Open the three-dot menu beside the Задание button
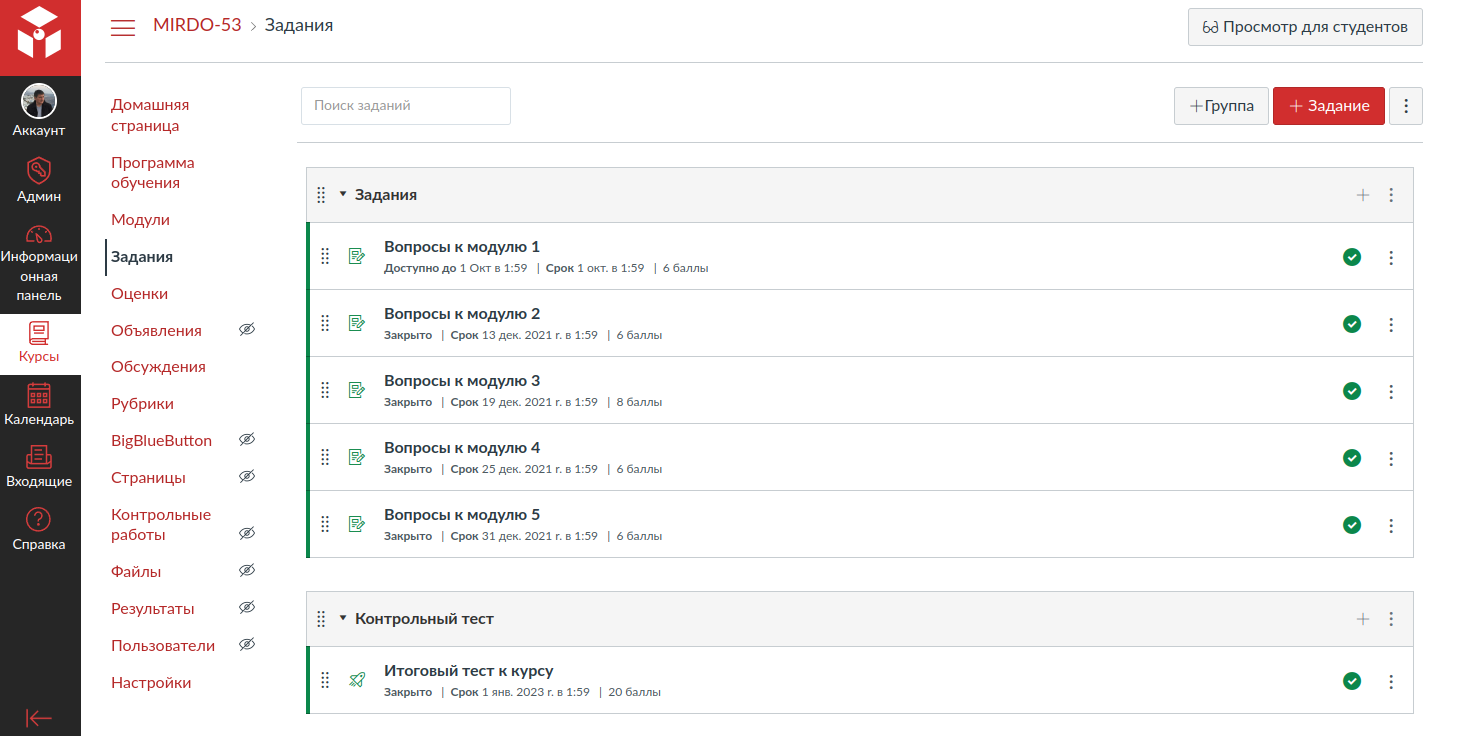The height and width of the screenshot is (736, 1476). (x=1406, y=106)
